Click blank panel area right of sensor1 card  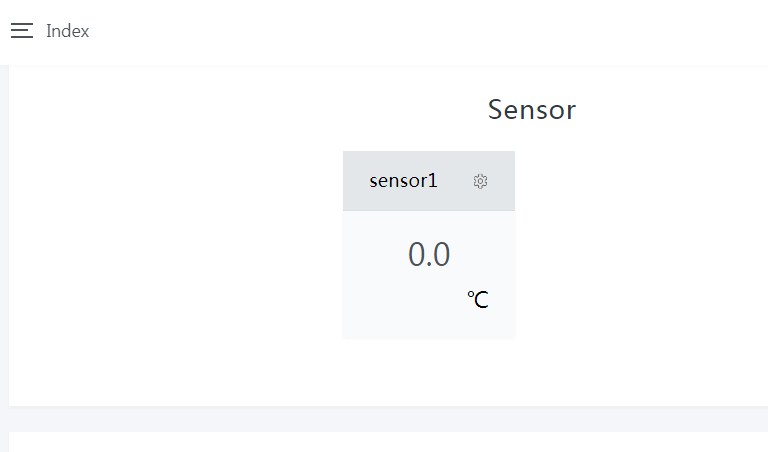point(640,250)
